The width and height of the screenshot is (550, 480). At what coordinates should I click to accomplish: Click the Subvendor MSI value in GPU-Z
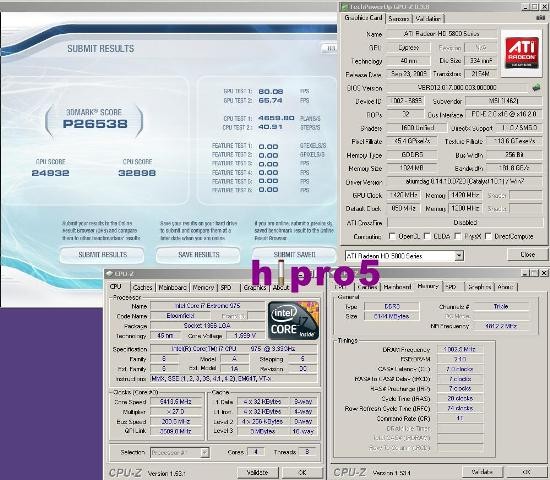[504, 101]
